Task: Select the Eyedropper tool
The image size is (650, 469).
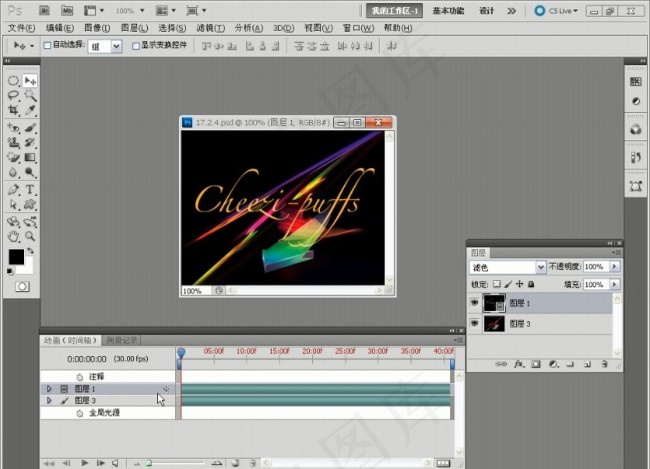Action: pyautogui.click(x=30, y=110)
